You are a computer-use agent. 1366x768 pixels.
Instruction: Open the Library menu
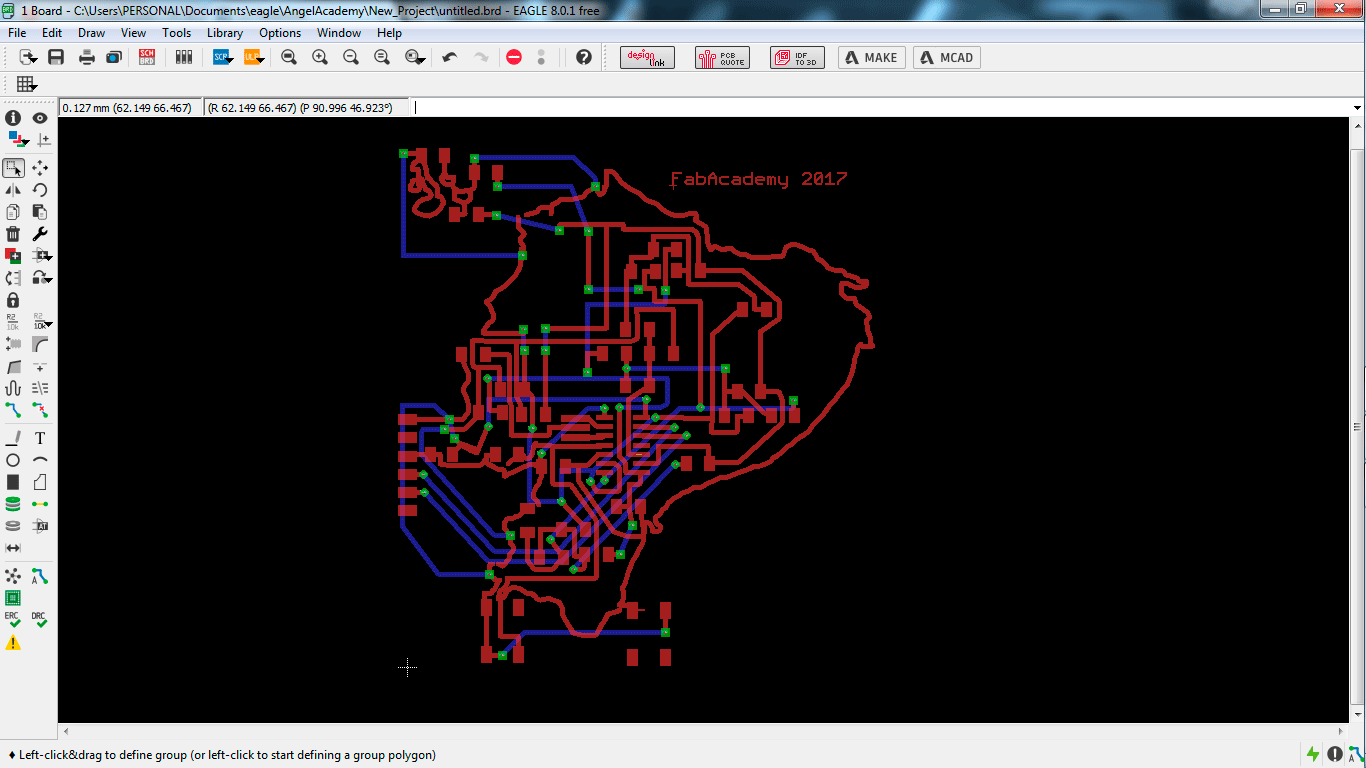tap(225, 33)
